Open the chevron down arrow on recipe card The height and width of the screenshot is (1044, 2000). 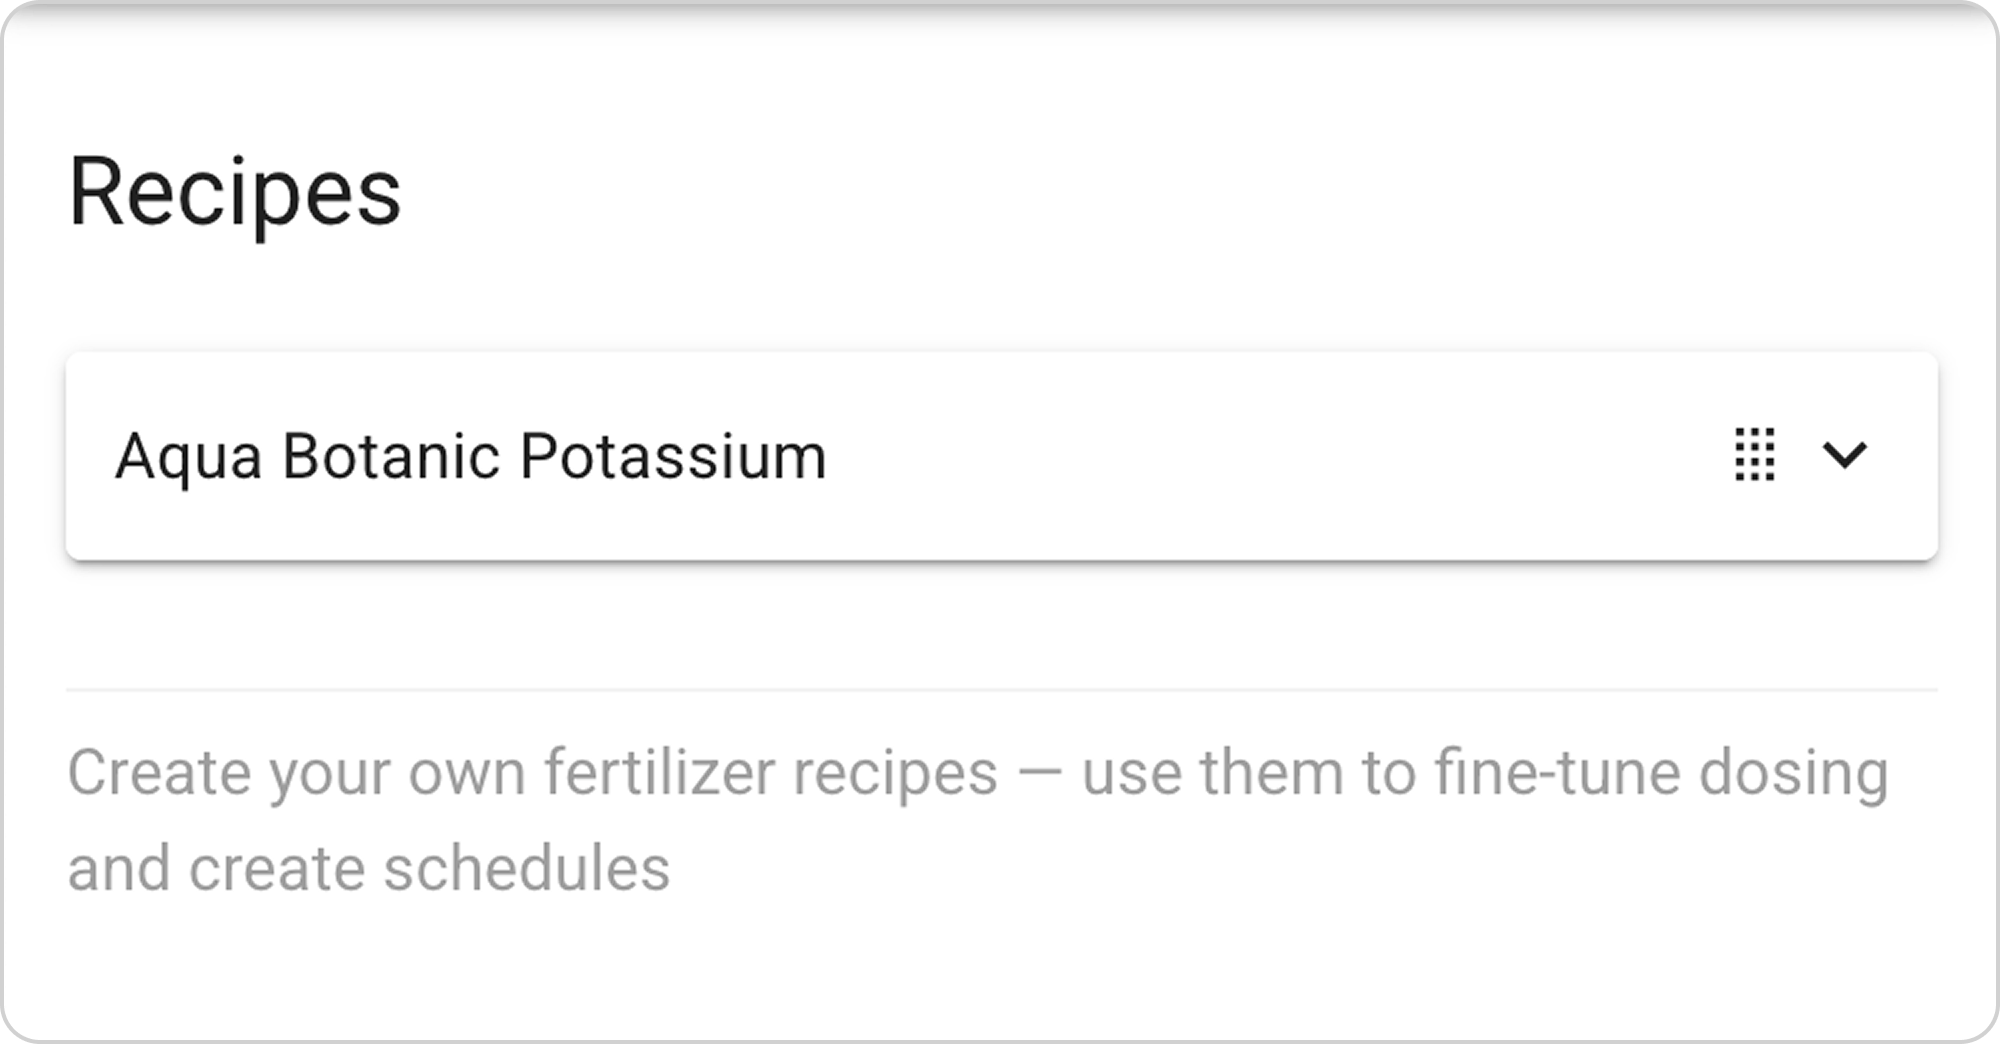1844,455
